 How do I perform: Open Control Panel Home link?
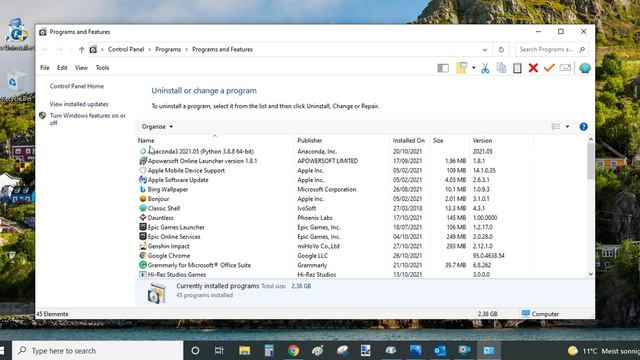point(77,86)
